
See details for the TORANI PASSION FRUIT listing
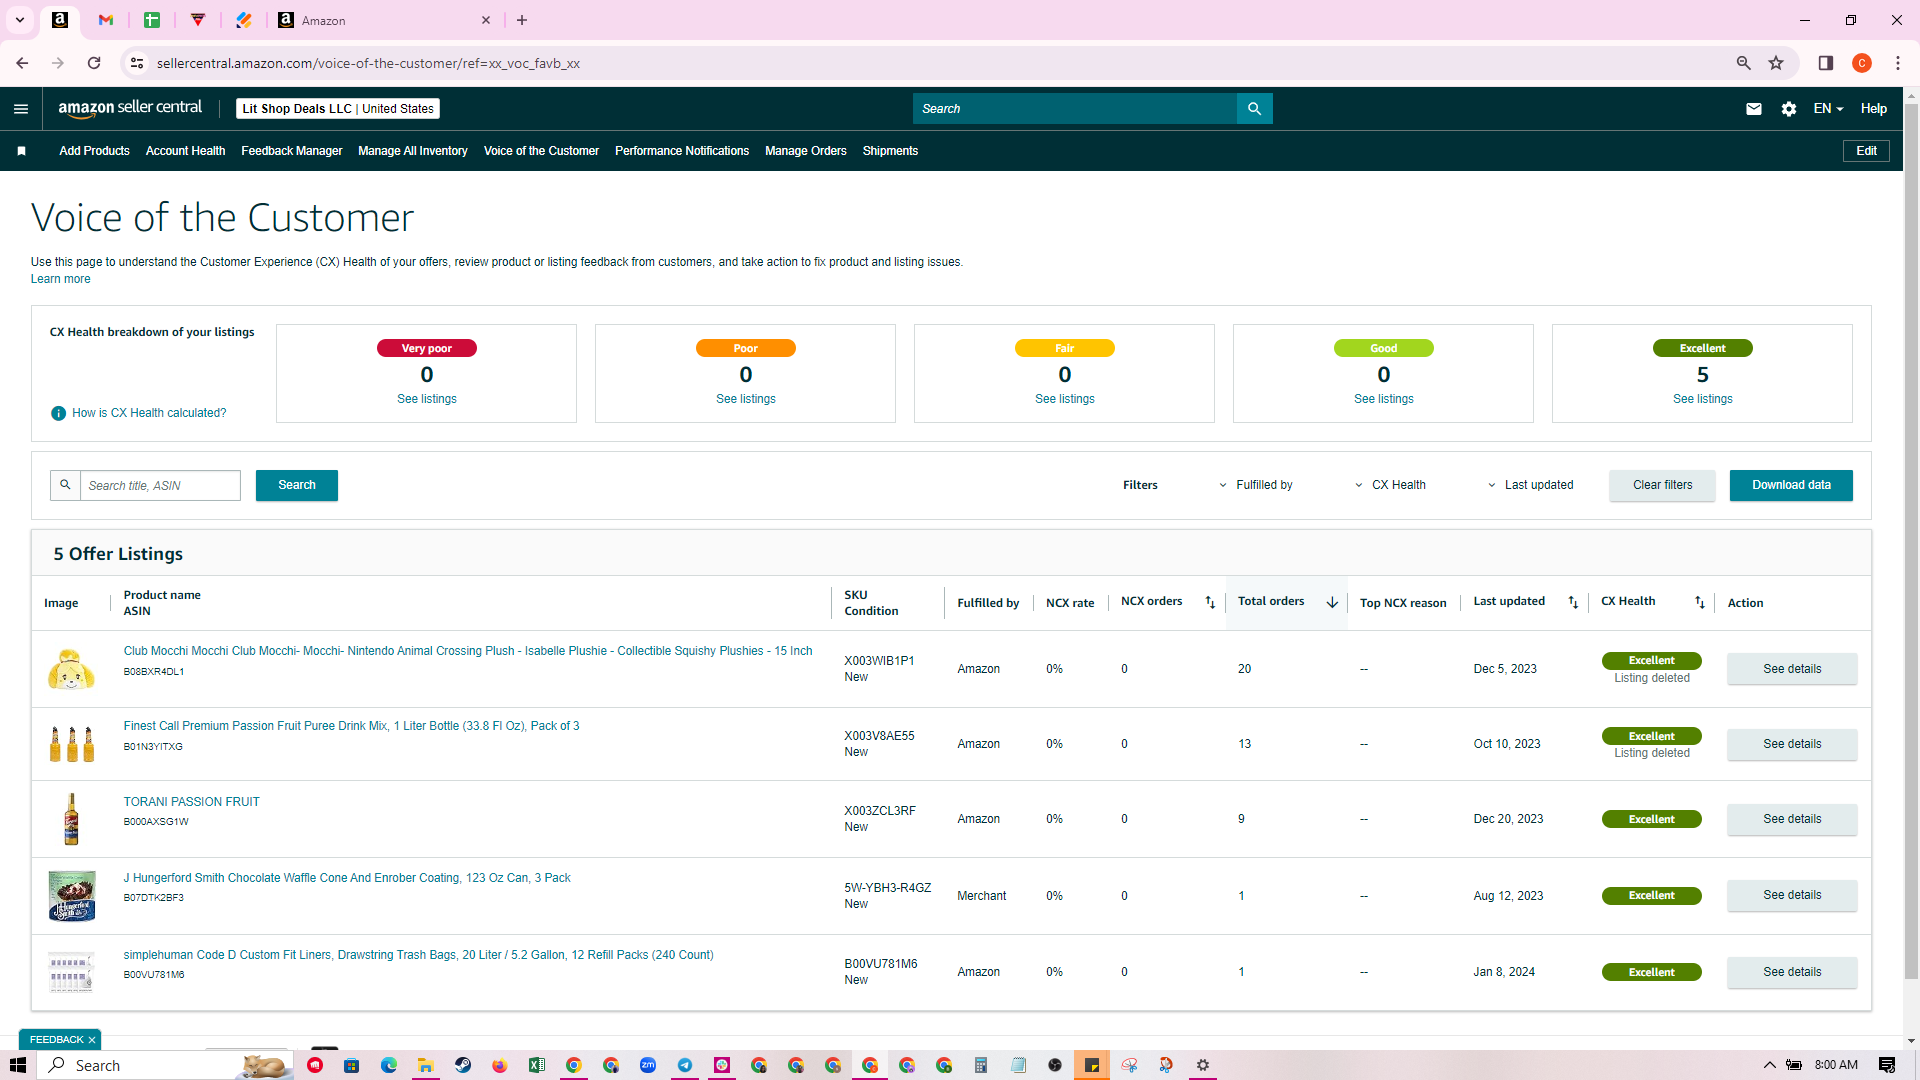point(1792,819)
